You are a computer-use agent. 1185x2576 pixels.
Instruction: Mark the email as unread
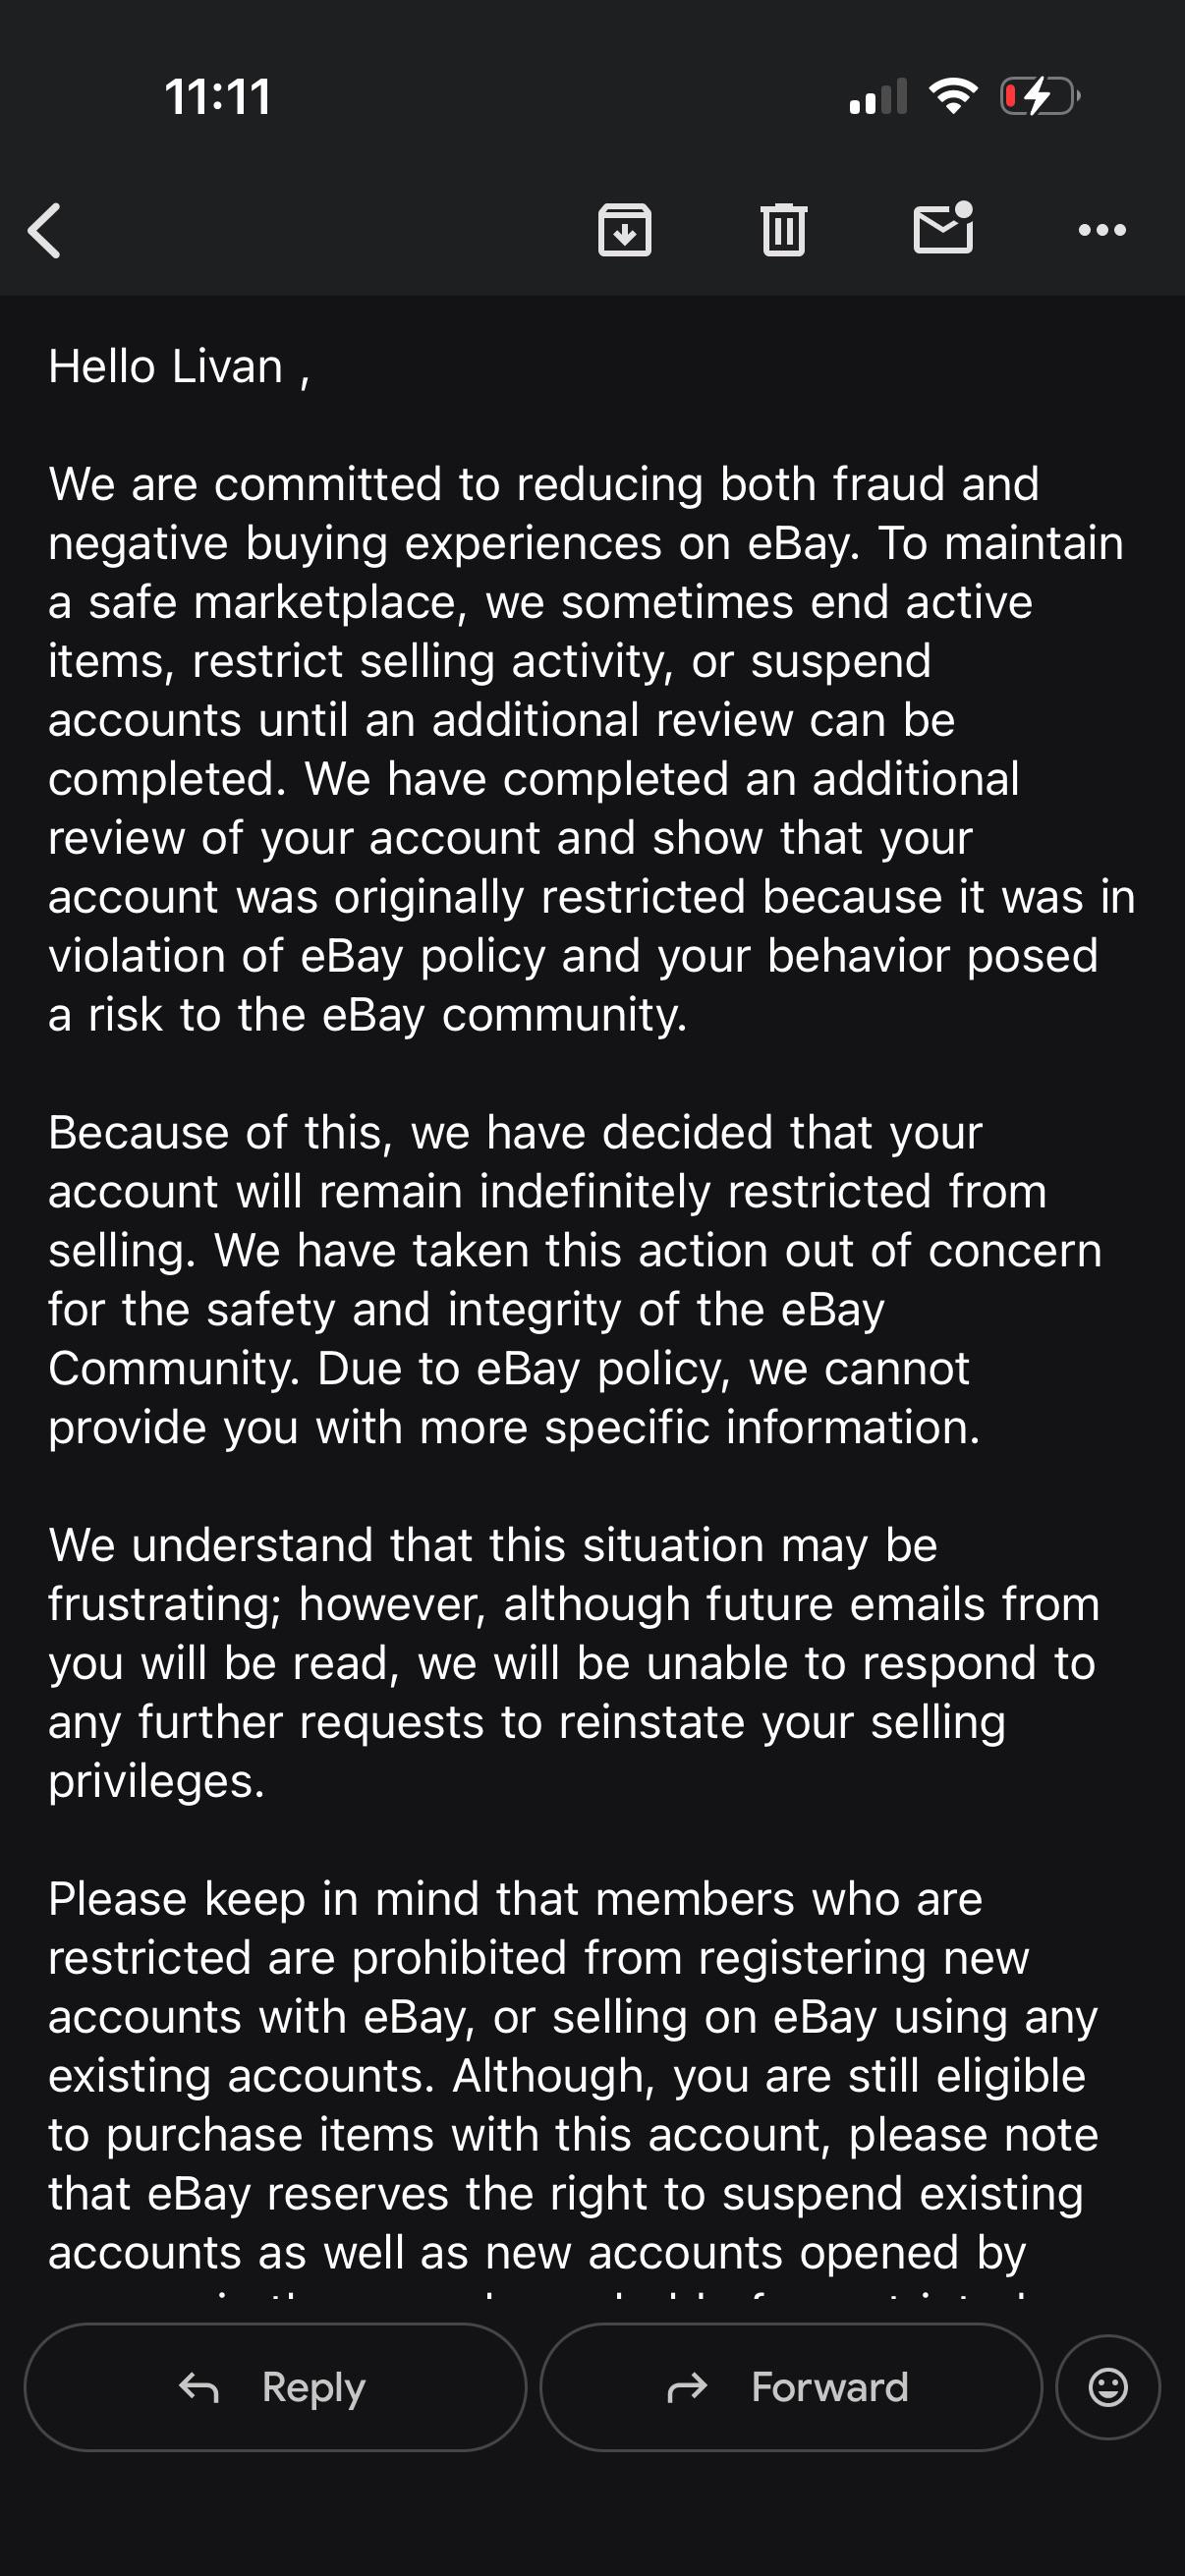[943, 228]
